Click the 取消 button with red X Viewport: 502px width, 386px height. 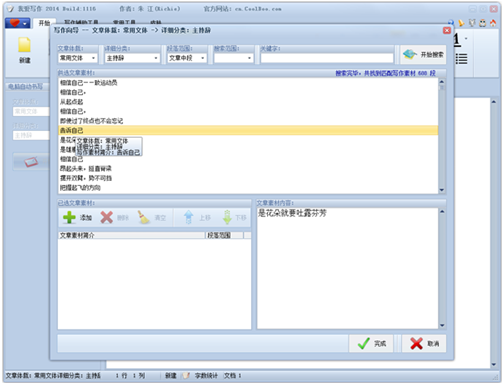click(424, 344)
